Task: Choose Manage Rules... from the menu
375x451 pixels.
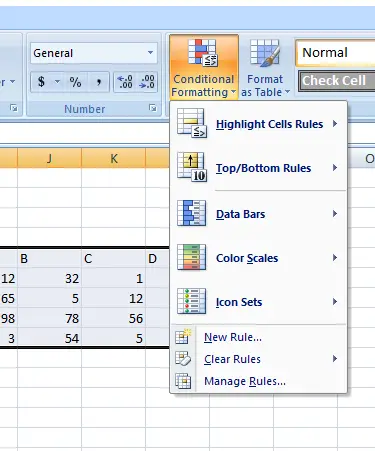Action: 258,381
